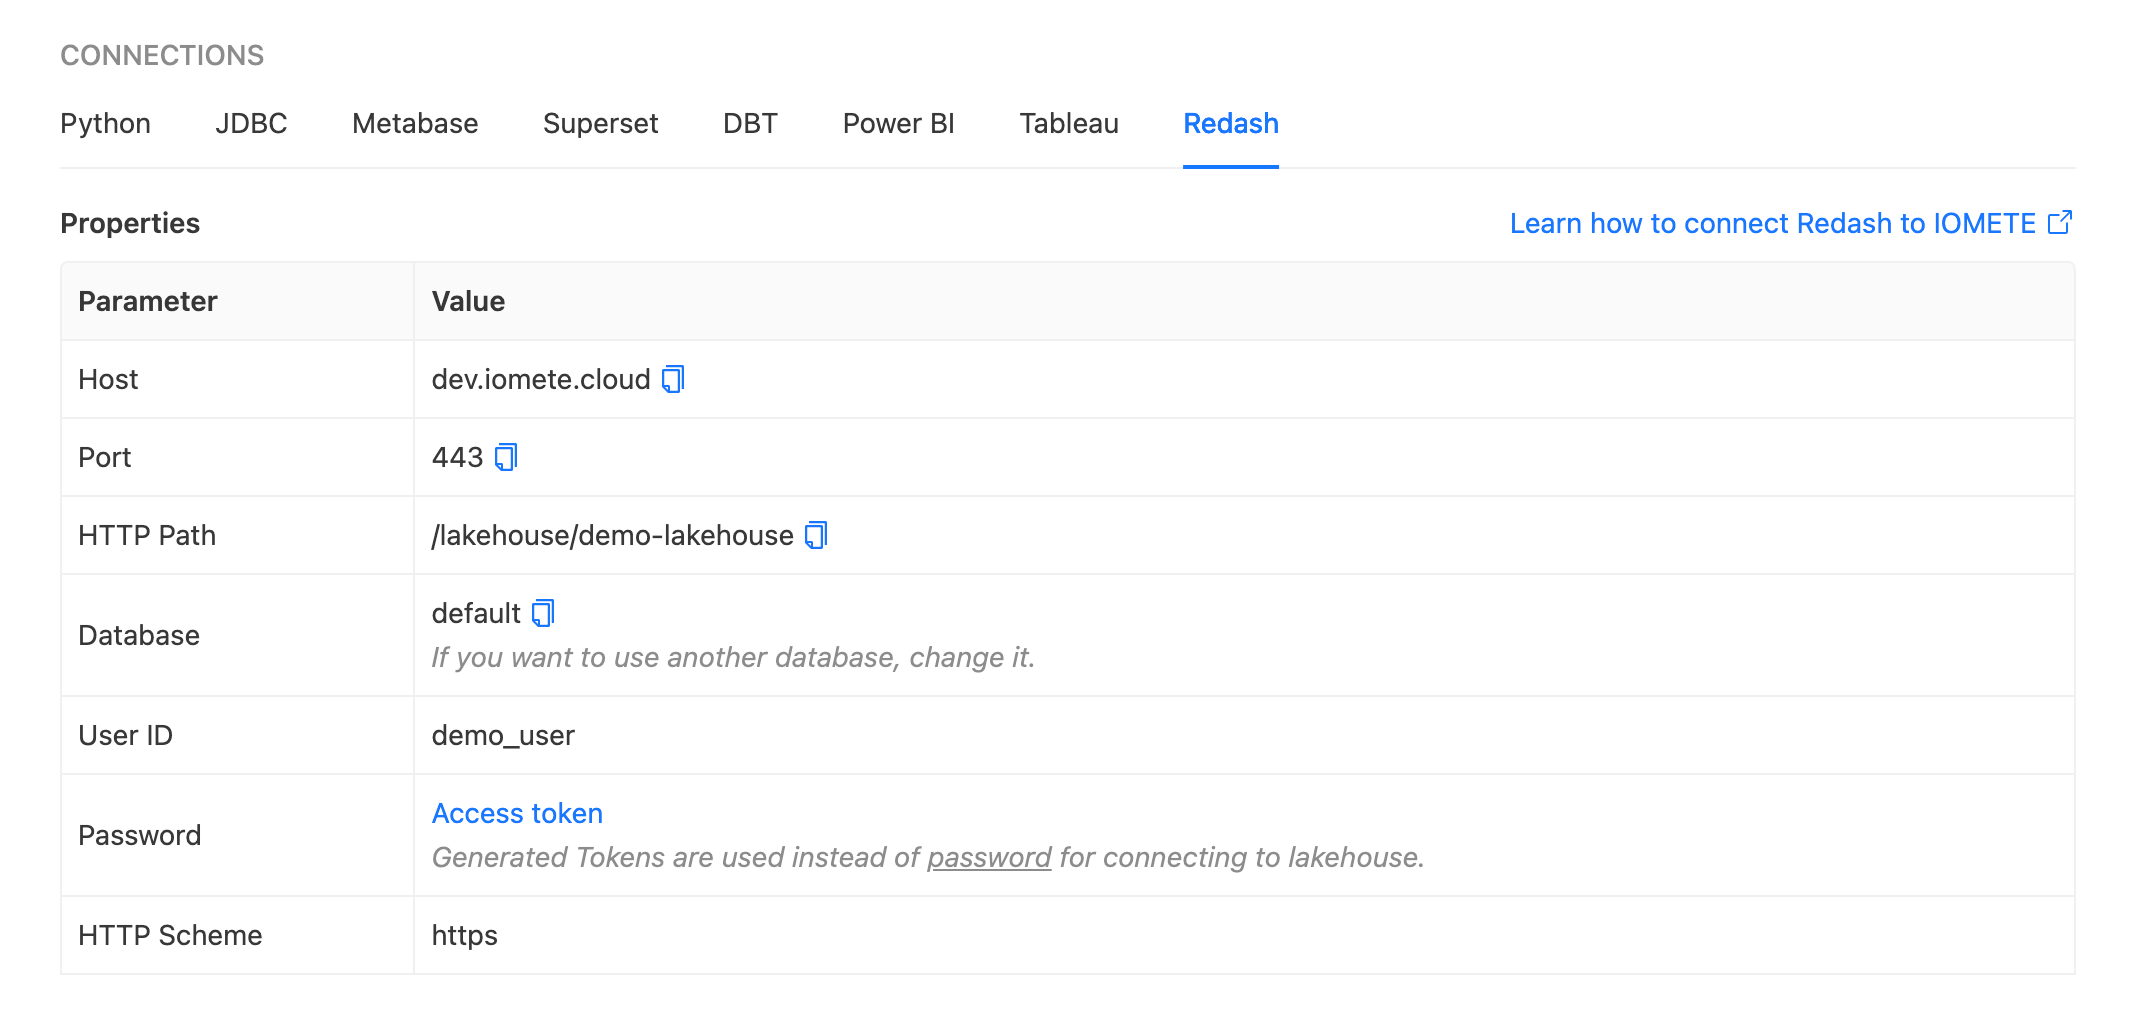Click the Parameter column header
The height and width of the screenshot is (1026, 2156).
point(148,302)
